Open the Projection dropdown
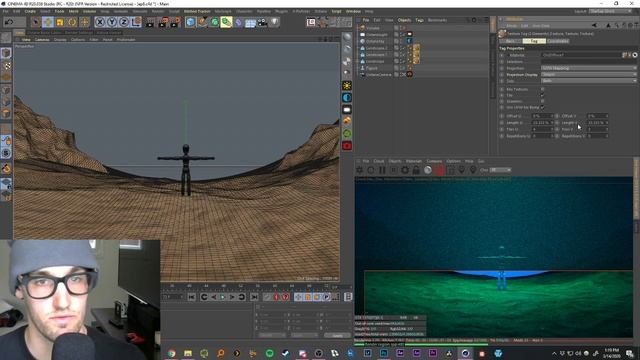The image size is (640, 360). pyautogui.click(x=589, y=68)
